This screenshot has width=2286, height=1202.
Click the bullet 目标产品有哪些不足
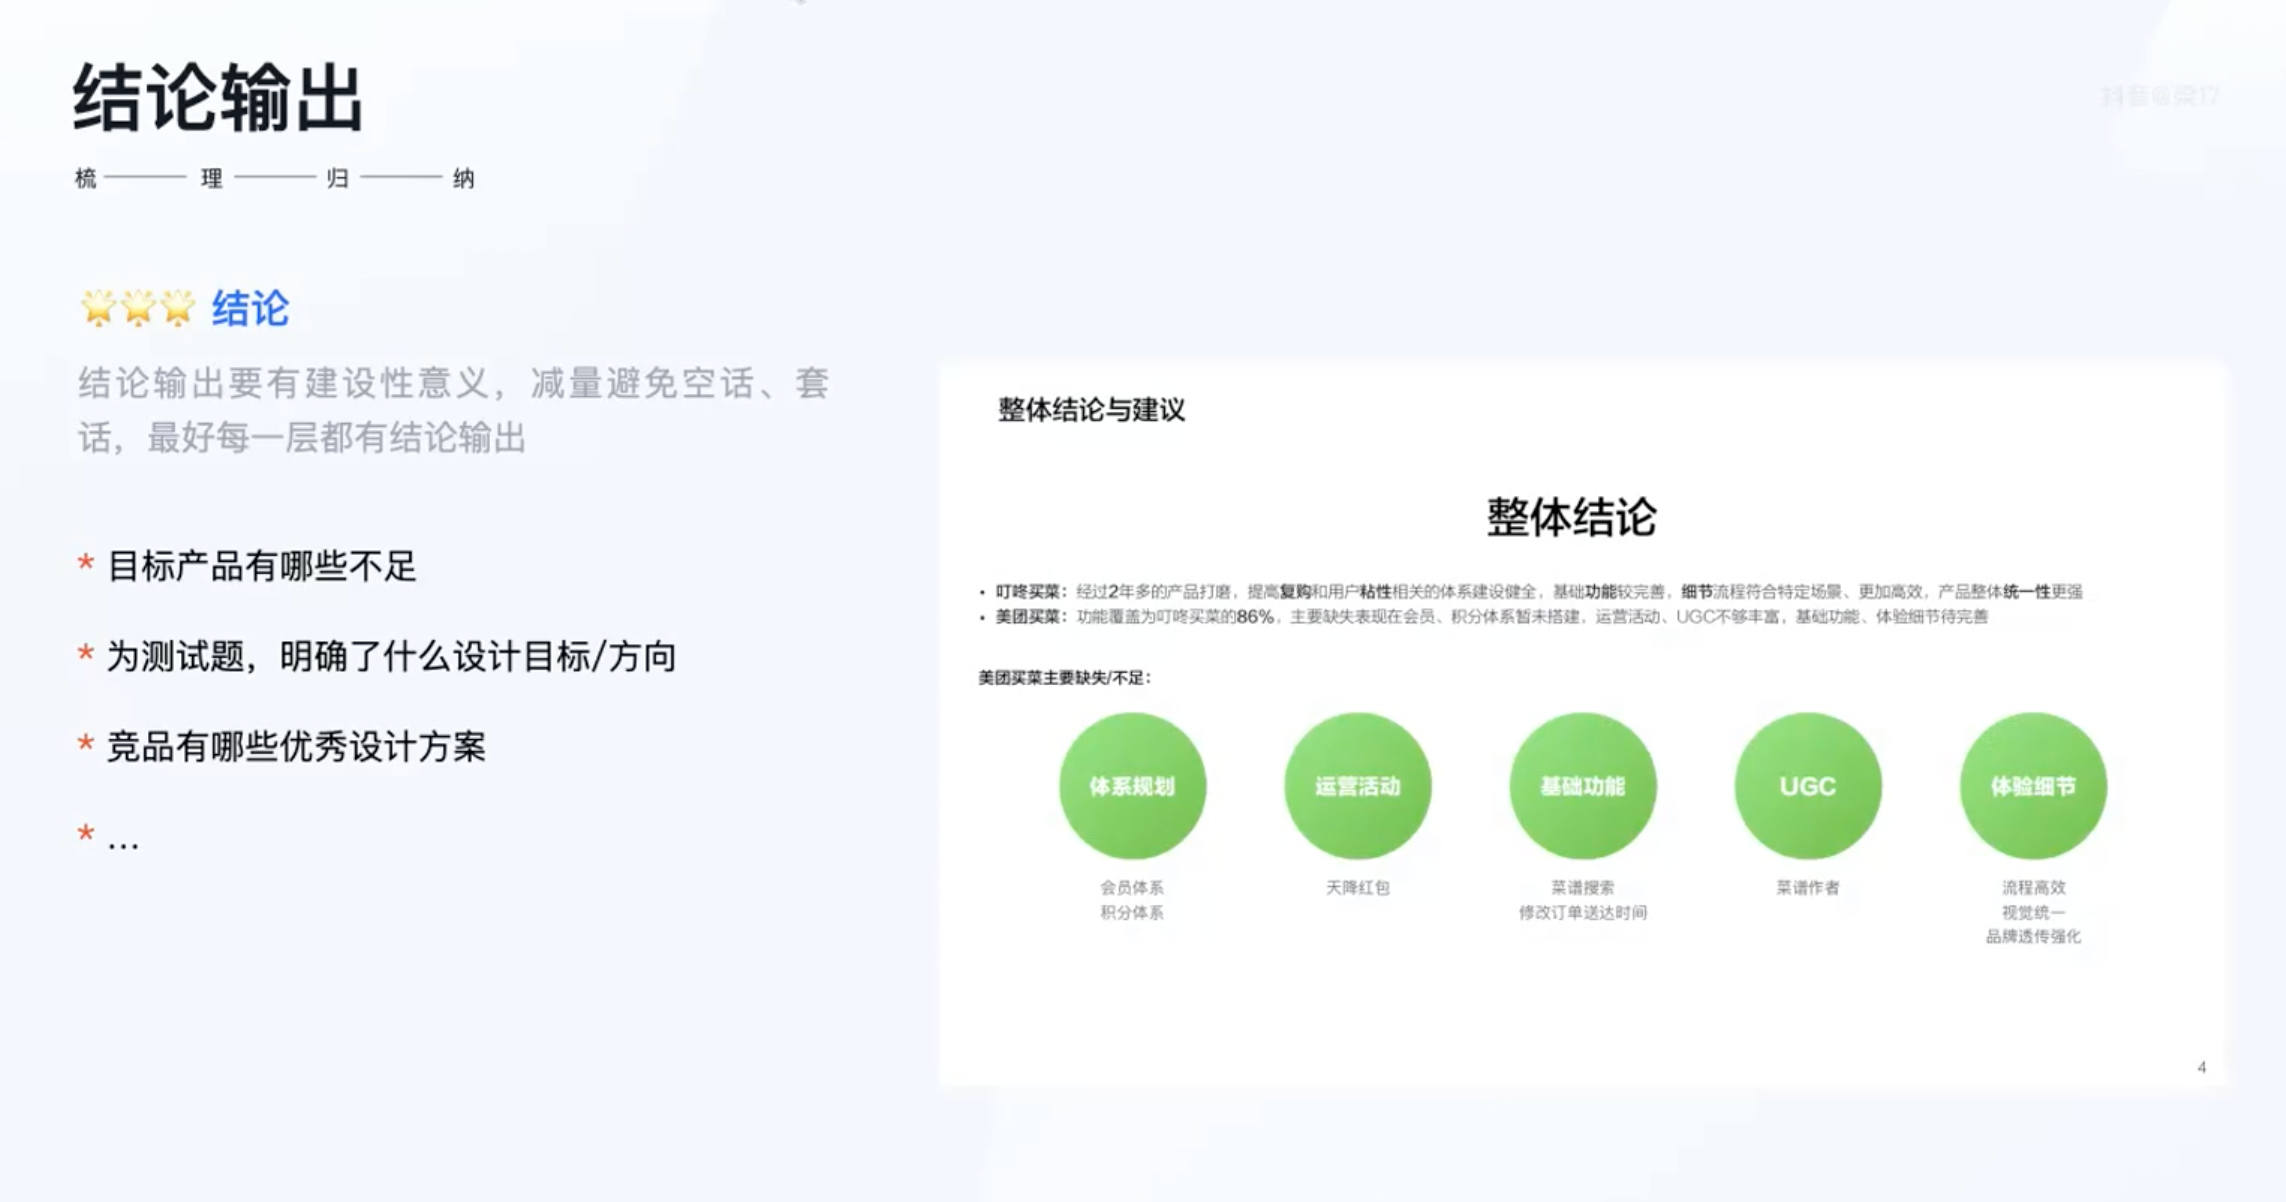tap(261, 566)
